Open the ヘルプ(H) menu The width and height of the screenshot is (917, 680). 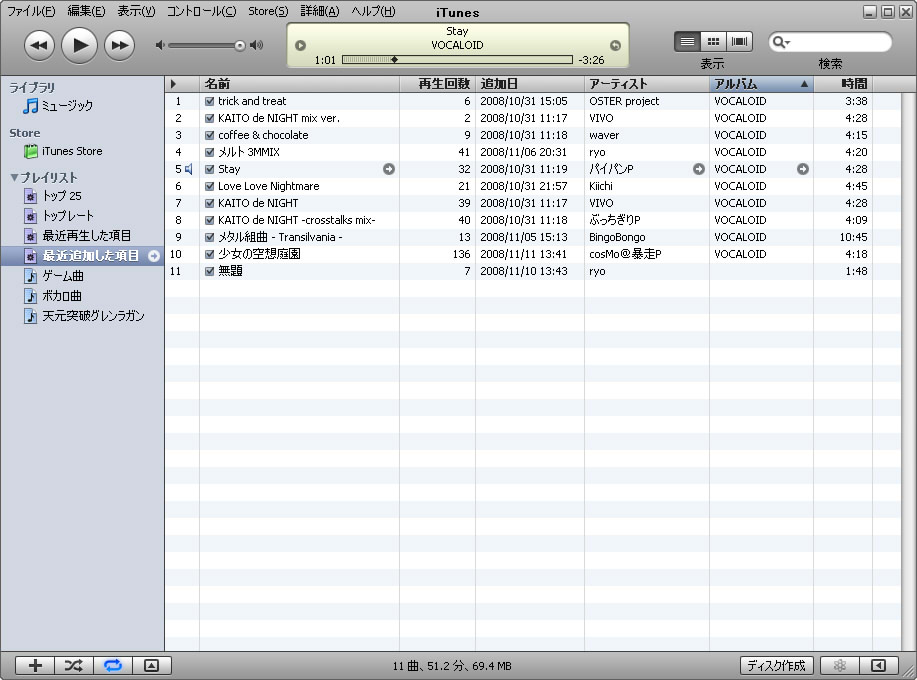[373, 11]
